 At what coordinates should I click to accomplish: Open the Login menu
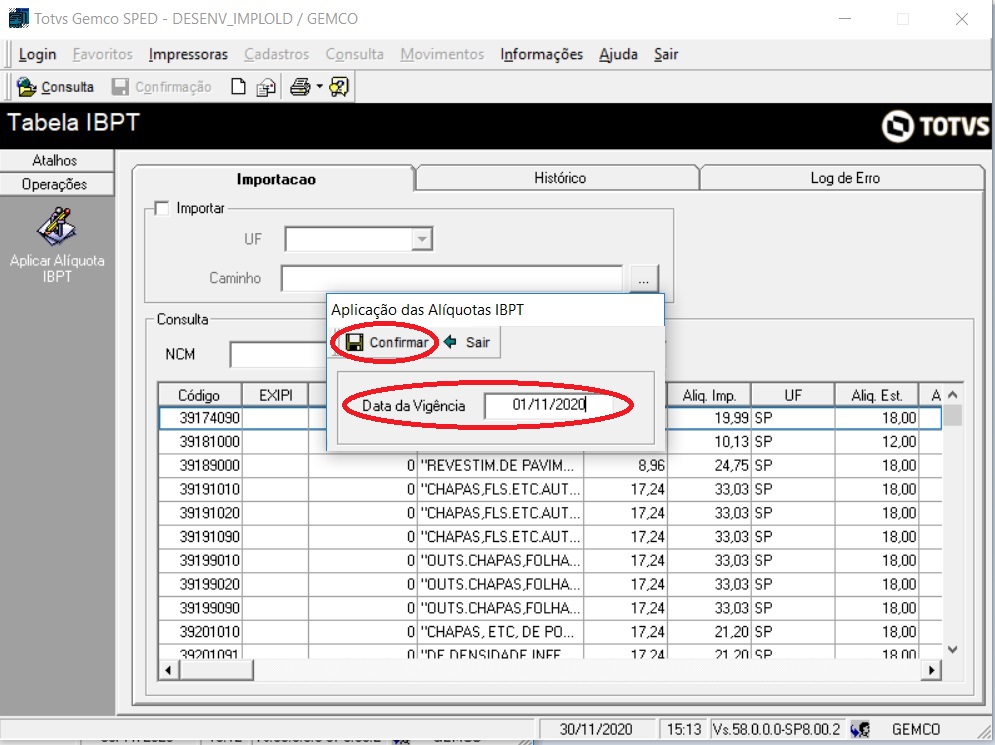tap(37, 55)
